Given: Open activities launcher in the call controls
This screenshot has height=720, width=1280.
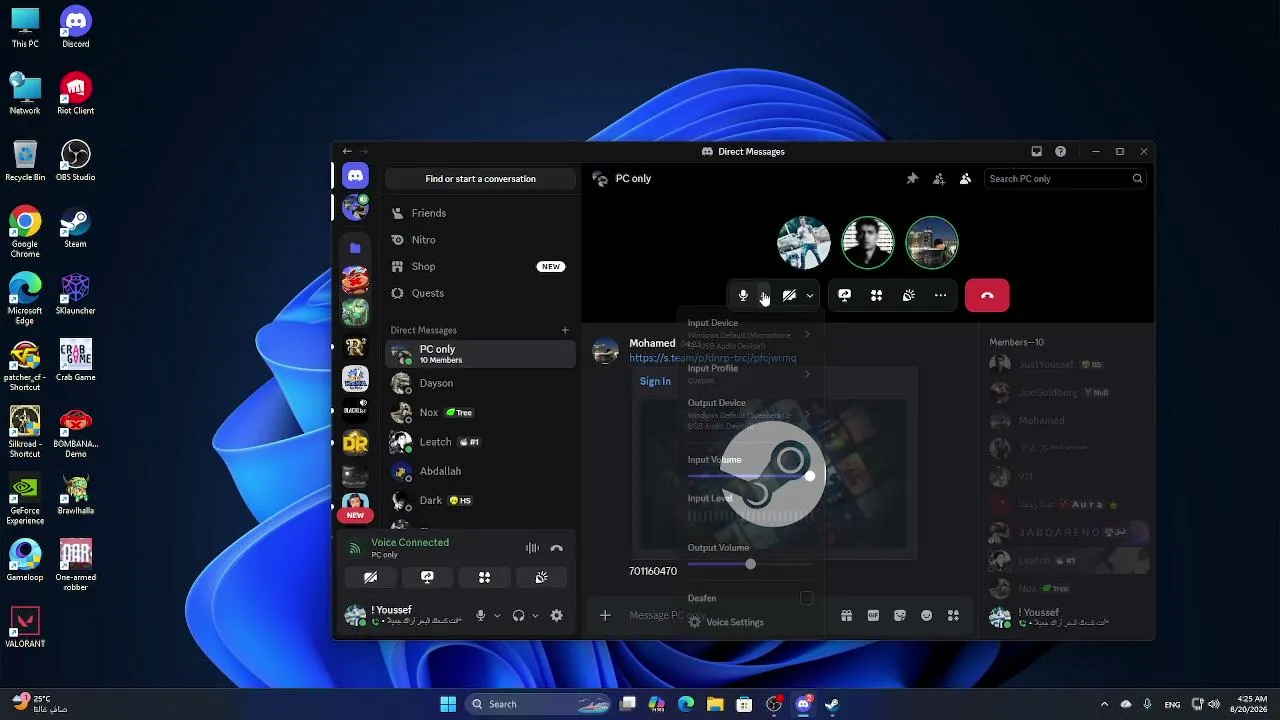Looking at the screenshot, I should [877, 295].
